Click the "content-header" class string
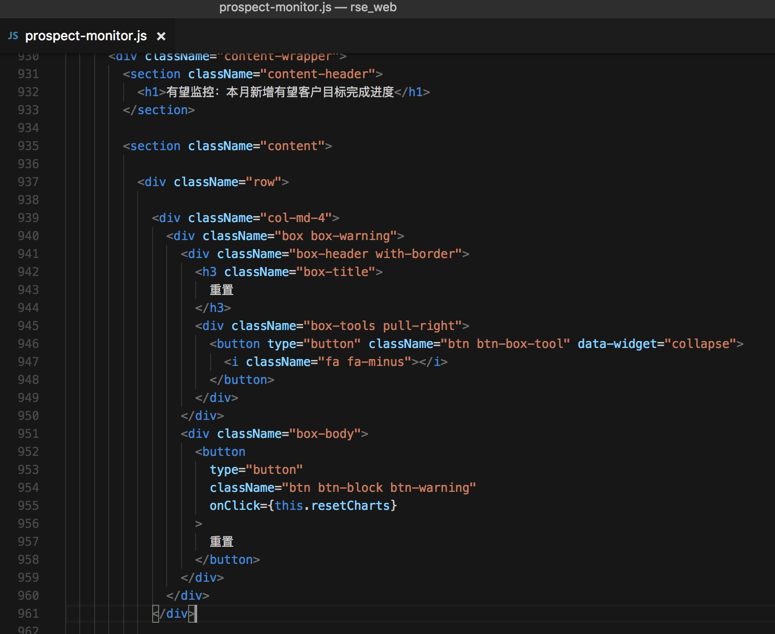Screen dimensions: 775x634 (x=320, y=74)
